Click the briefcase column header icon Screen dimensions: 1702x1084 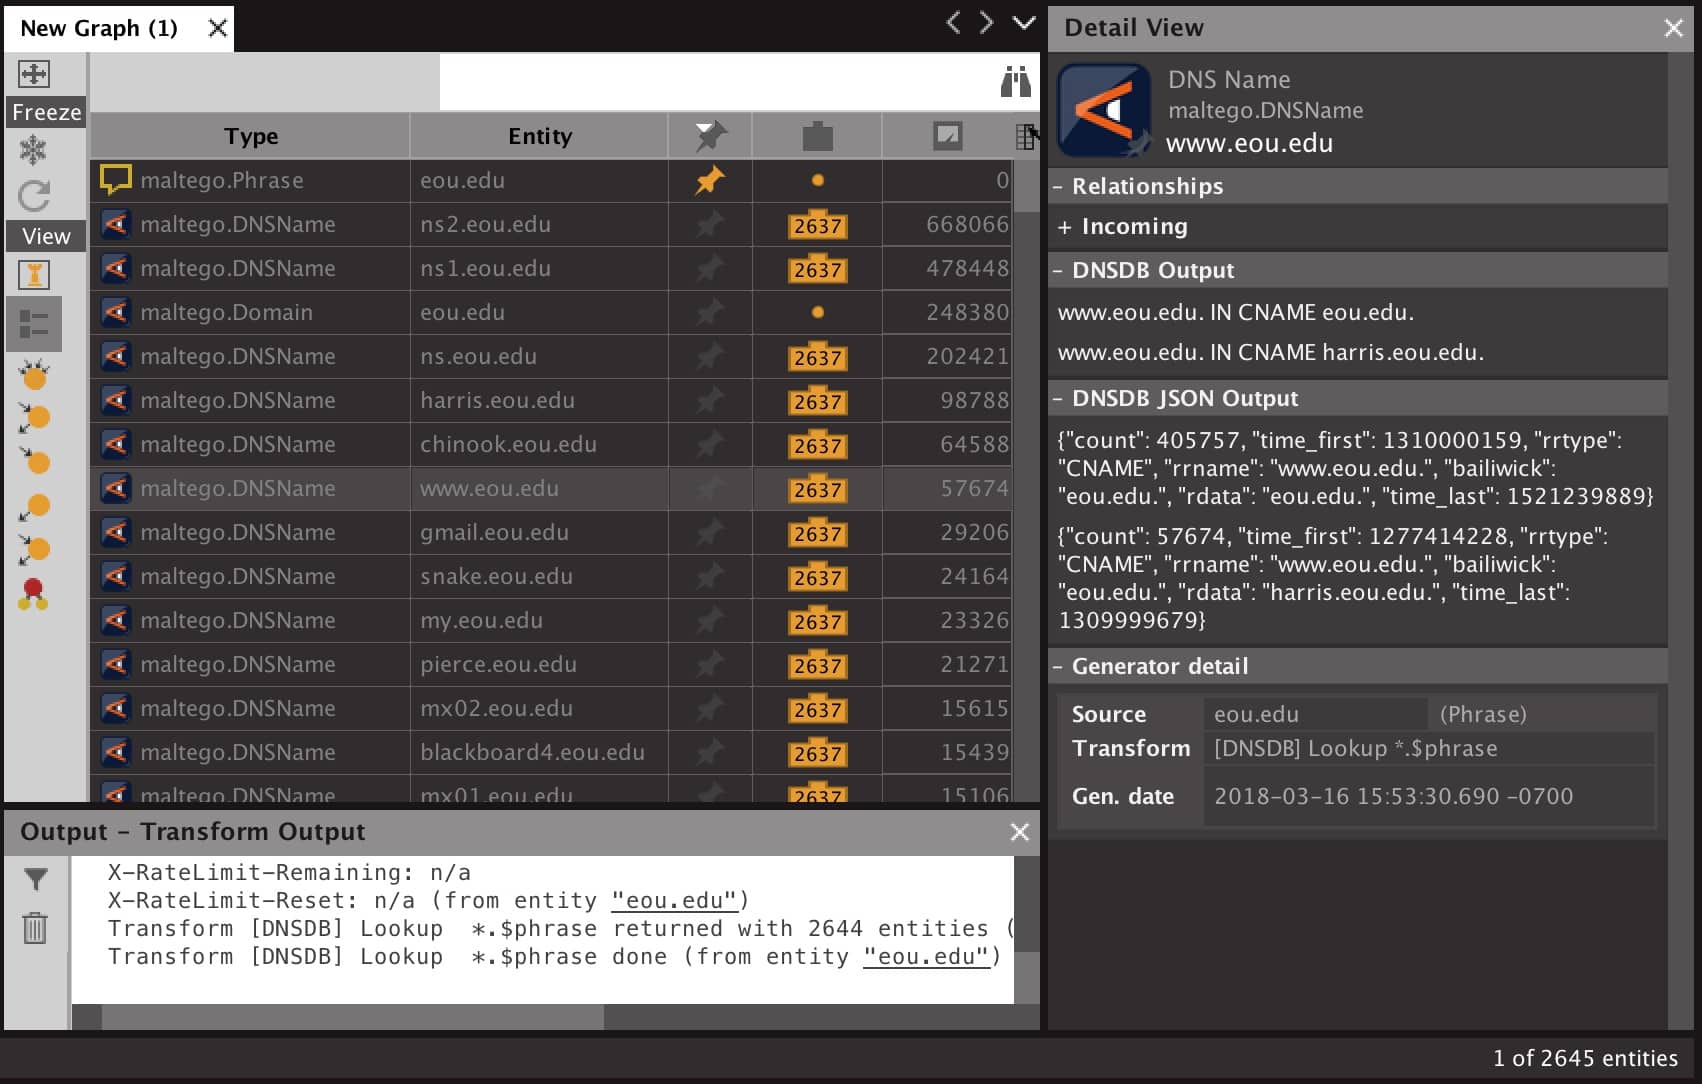817,136
